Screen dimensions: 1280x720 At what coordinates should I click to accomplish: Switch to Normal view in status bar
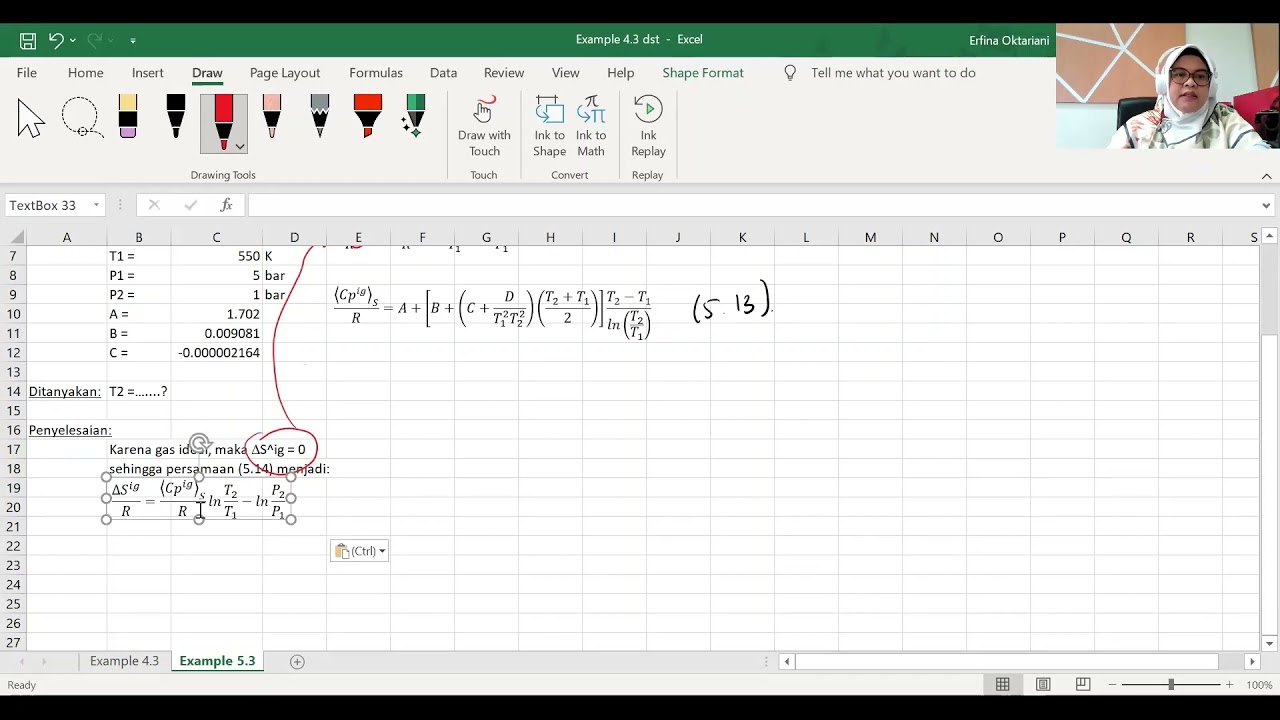point(1002,685)
